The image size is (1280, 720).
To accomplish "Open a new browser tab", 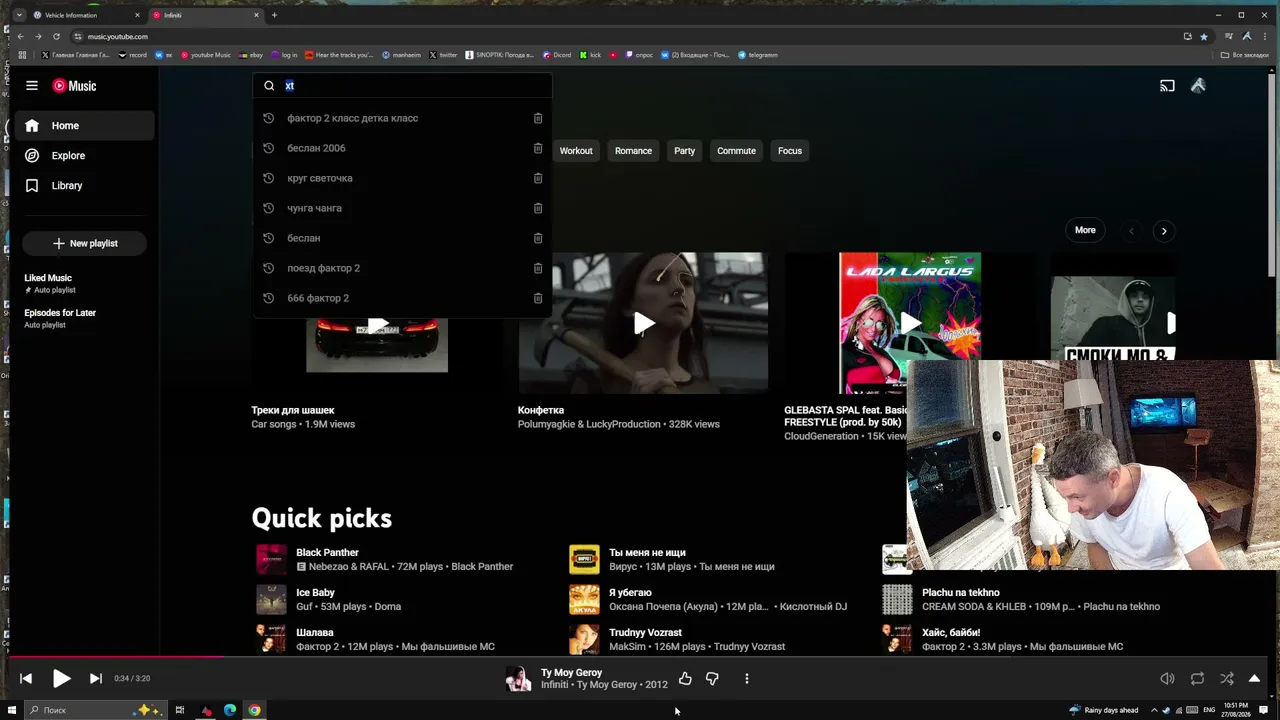I will tap(274, 15).
